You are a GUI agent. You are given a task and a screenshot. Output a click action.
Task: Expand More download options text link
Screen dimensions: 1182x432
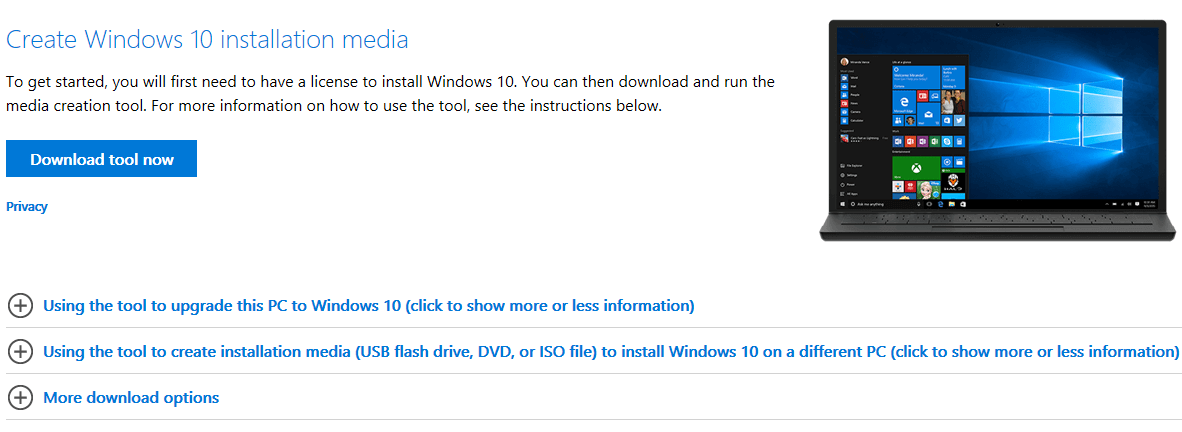[x=131, y=397]
